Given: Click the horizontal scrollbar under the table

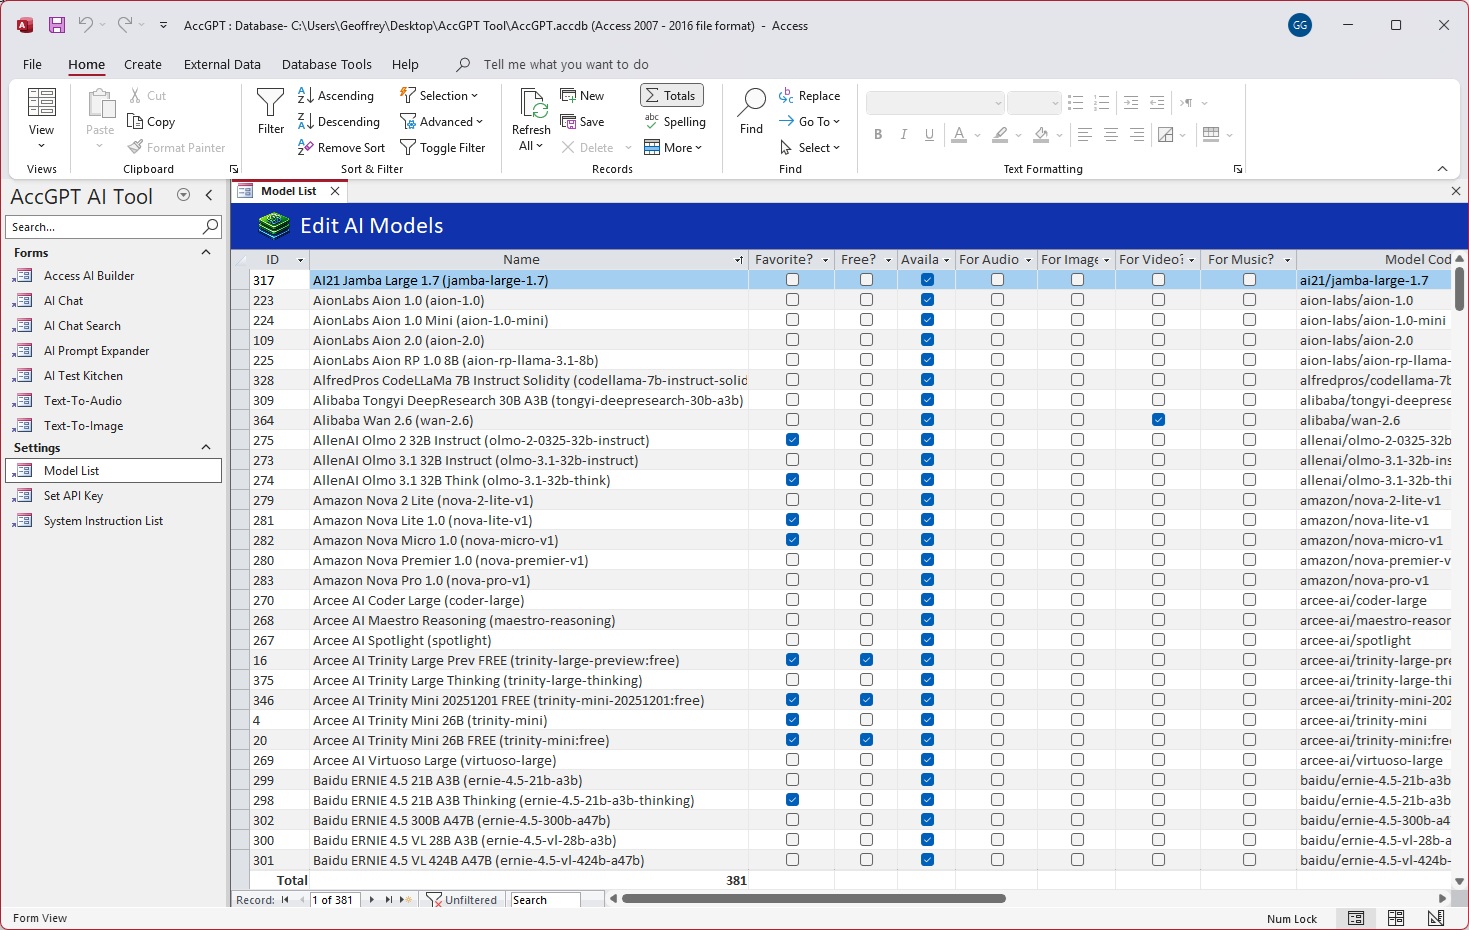Looking at the screenshot, I should coord(813,898).
